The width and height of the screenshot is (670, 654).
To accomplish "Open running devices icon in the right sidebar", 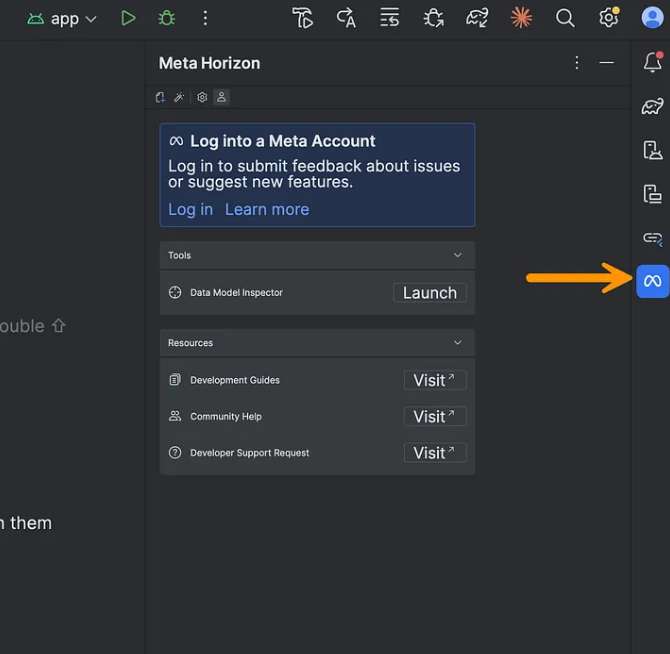I will tap(652, 150).
